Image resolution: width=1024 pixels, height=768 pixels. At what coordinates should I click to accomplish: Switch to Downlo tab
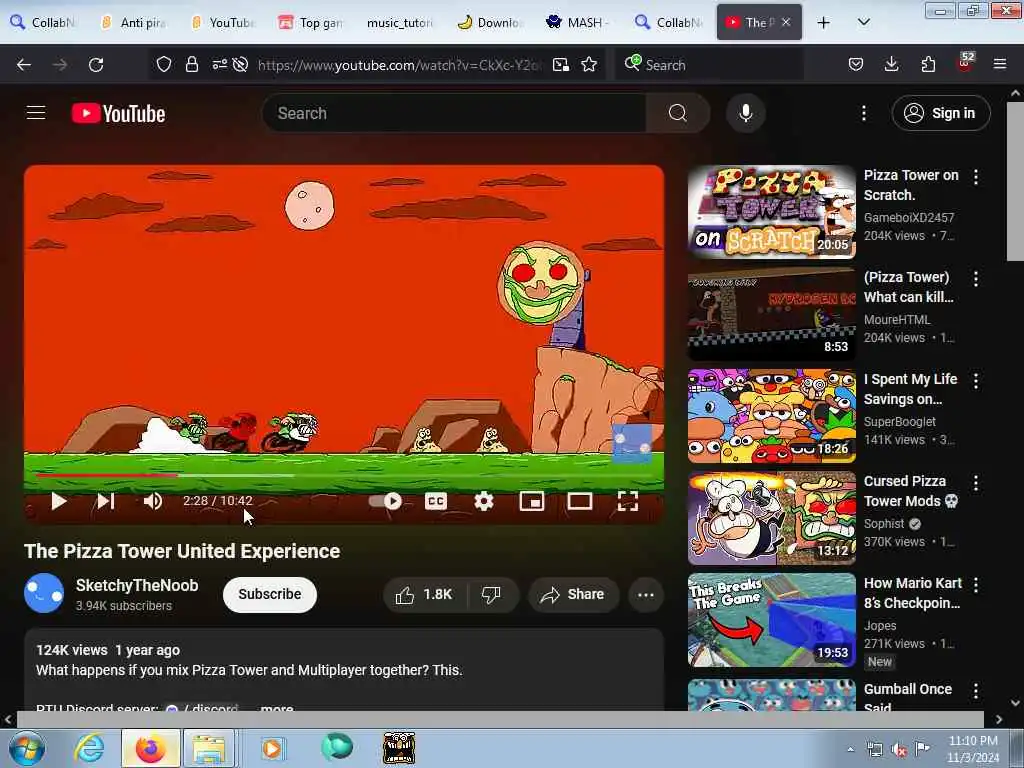tap(491, 22)
